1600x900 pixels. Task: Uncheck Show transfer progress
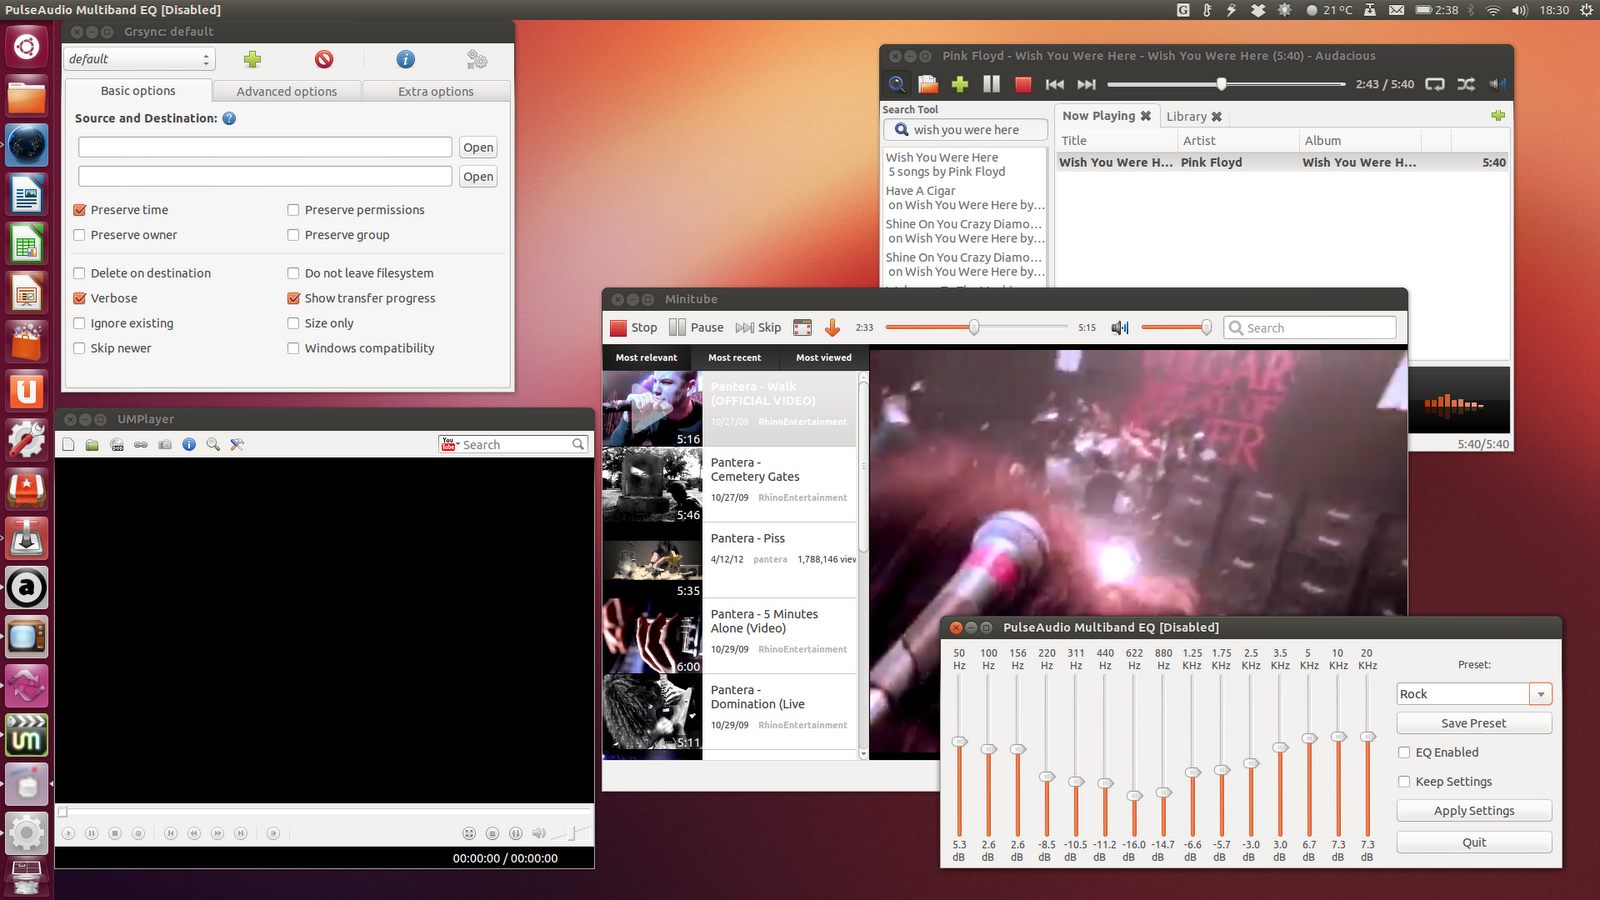click(293, 298)
